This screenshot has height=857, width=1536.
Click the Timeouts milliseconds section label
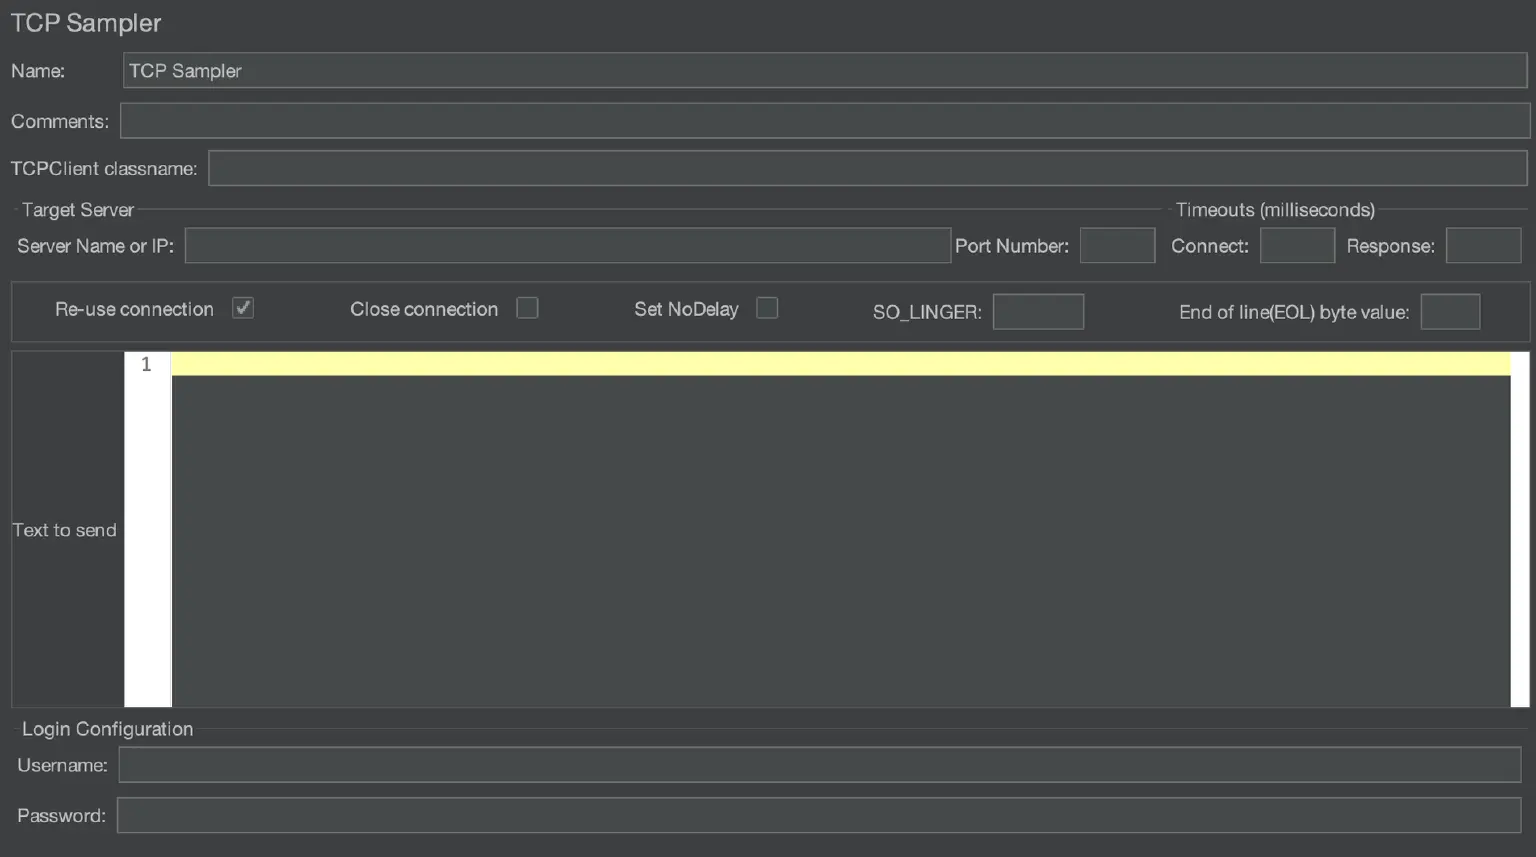click(x=1274, y=210)
